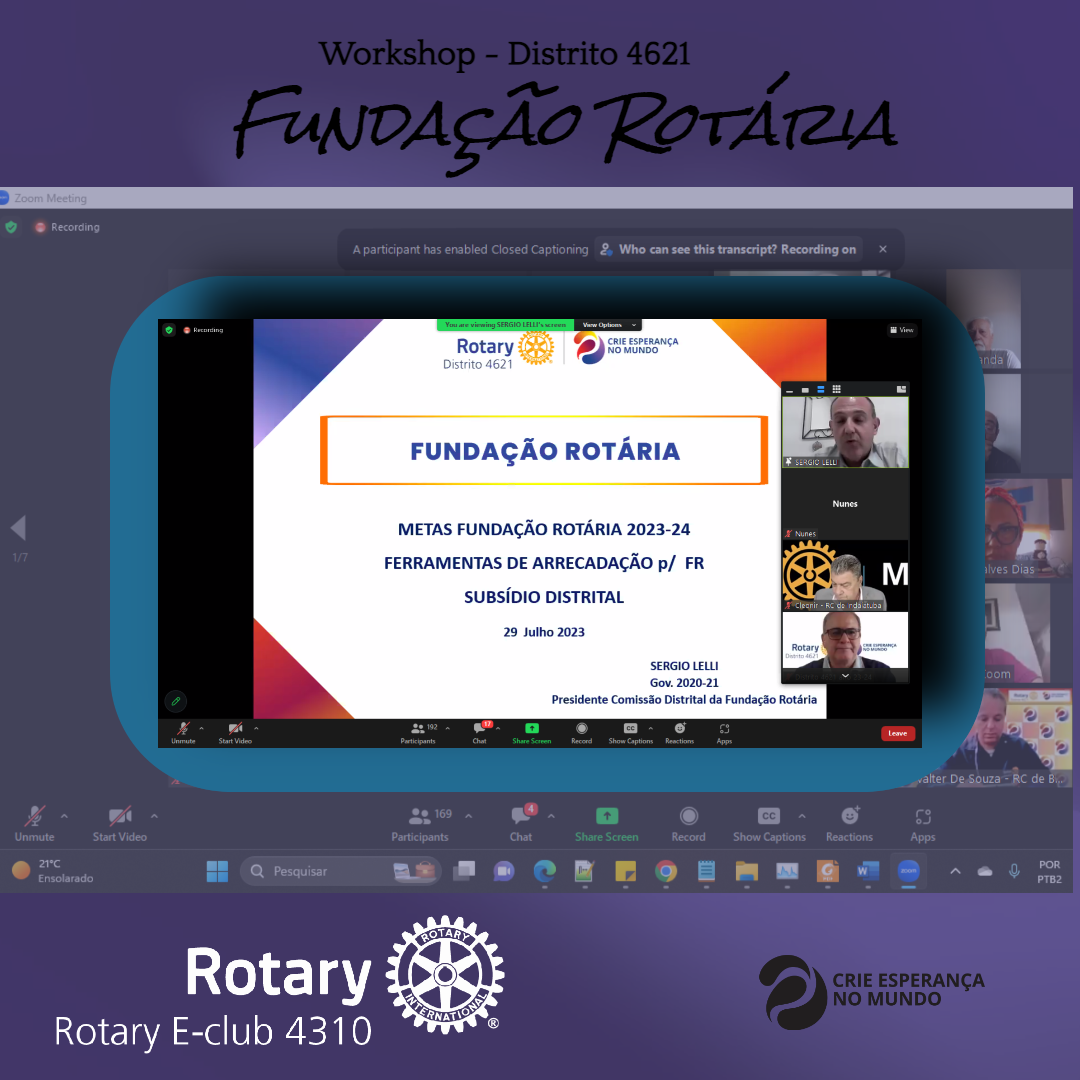Switch thumbnail panel to grid view

coord(836,389)
